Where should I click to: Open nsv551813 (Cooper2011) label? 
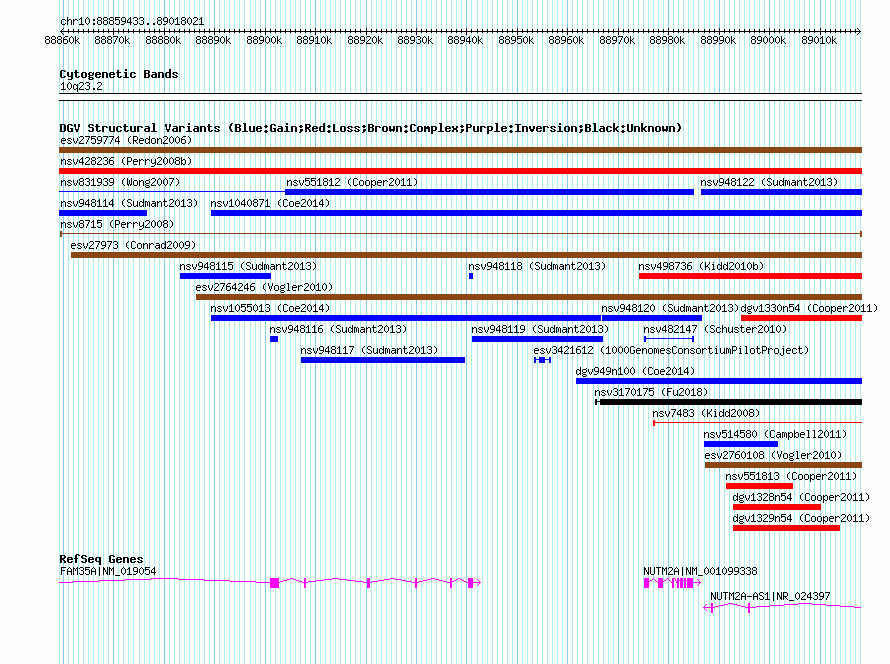pyautogui.click(x=791, y=476)
